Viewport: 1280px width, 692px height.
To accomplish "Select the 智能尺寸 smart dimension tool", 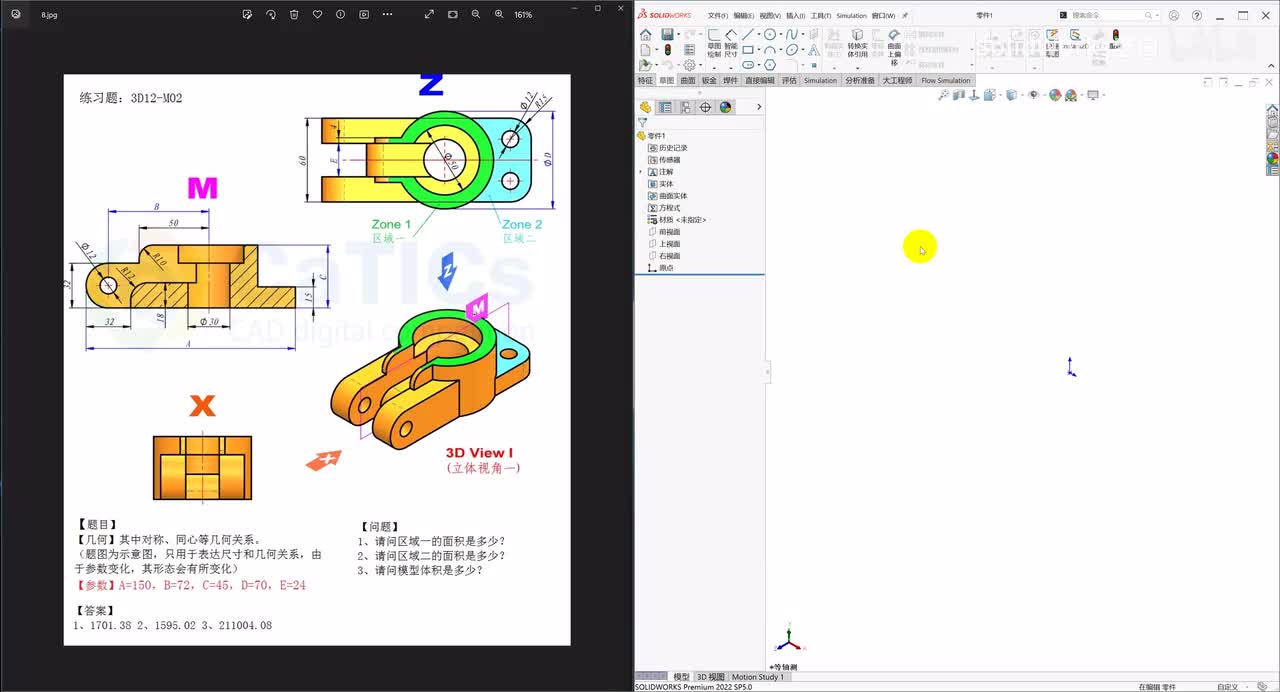I will (x=731, y=42).
